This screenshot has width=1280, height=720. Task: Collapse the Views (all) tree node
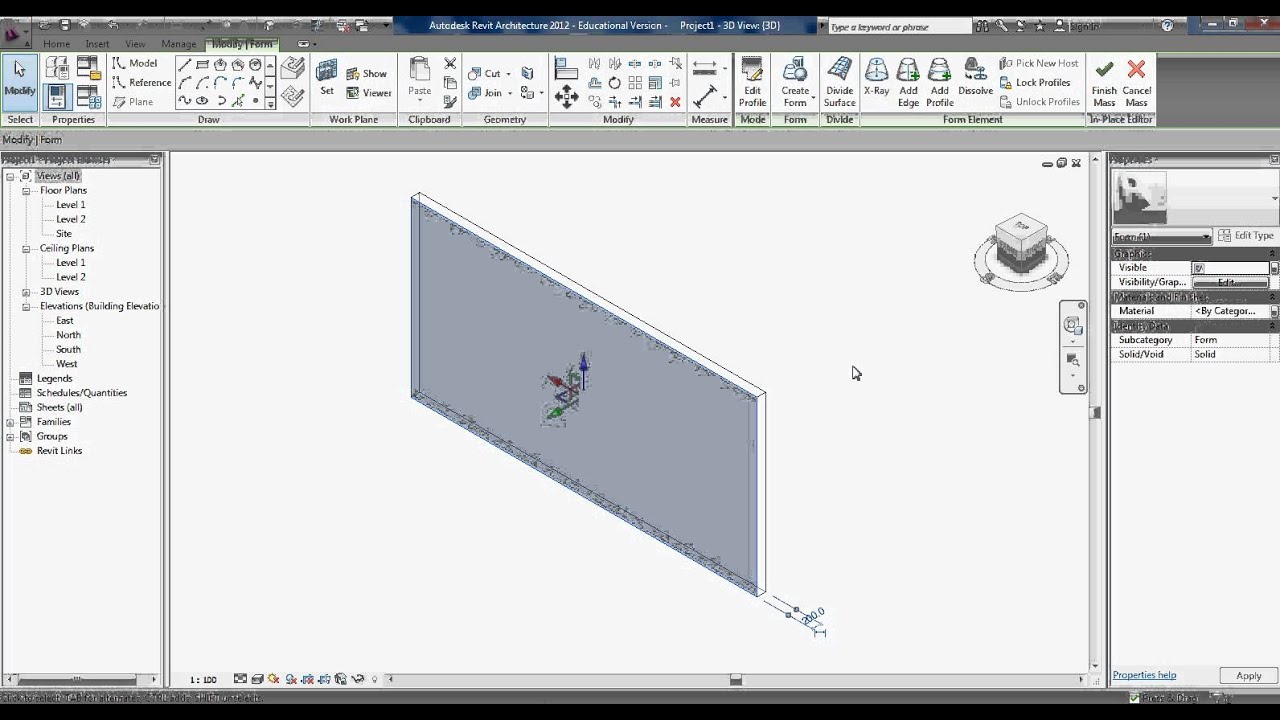[10, 176]
